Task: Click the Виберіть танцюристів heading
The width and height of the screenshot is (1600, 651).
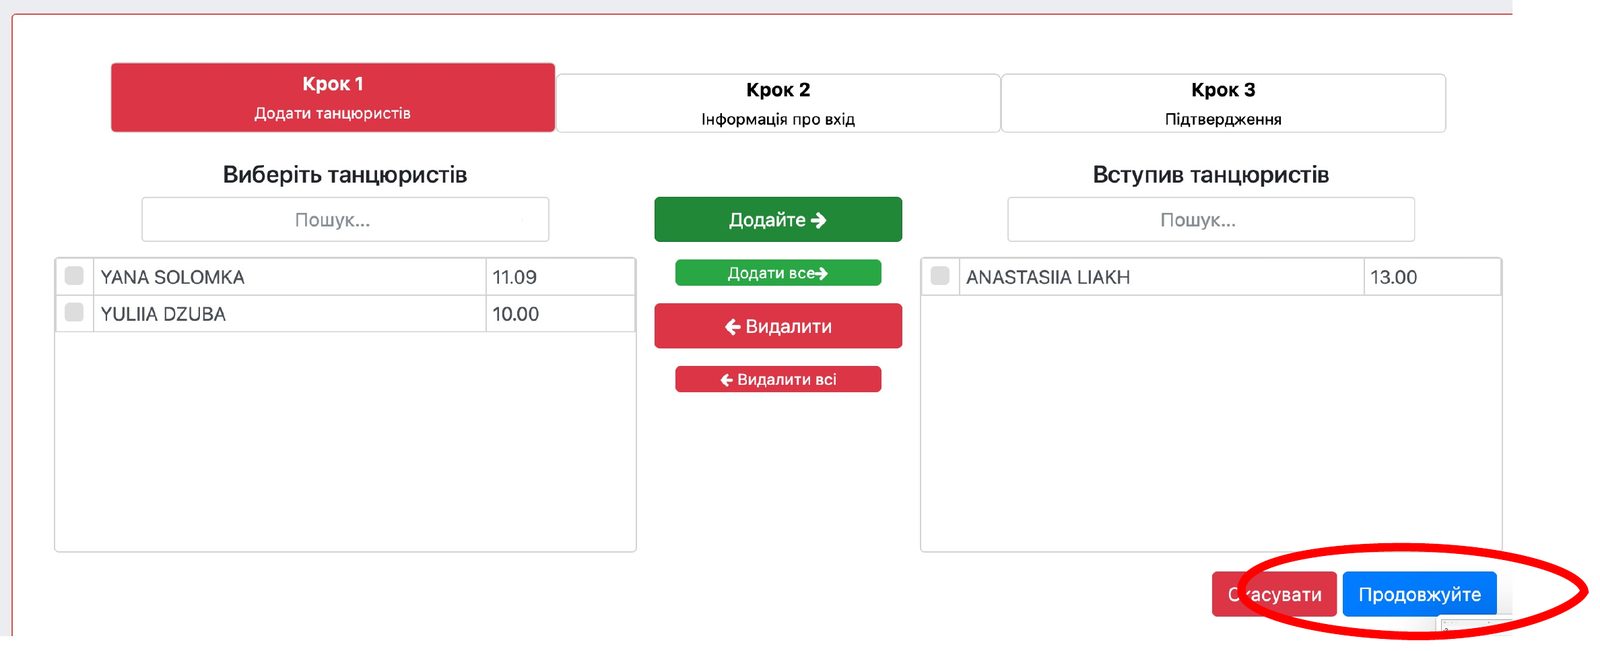Action: 345,175
